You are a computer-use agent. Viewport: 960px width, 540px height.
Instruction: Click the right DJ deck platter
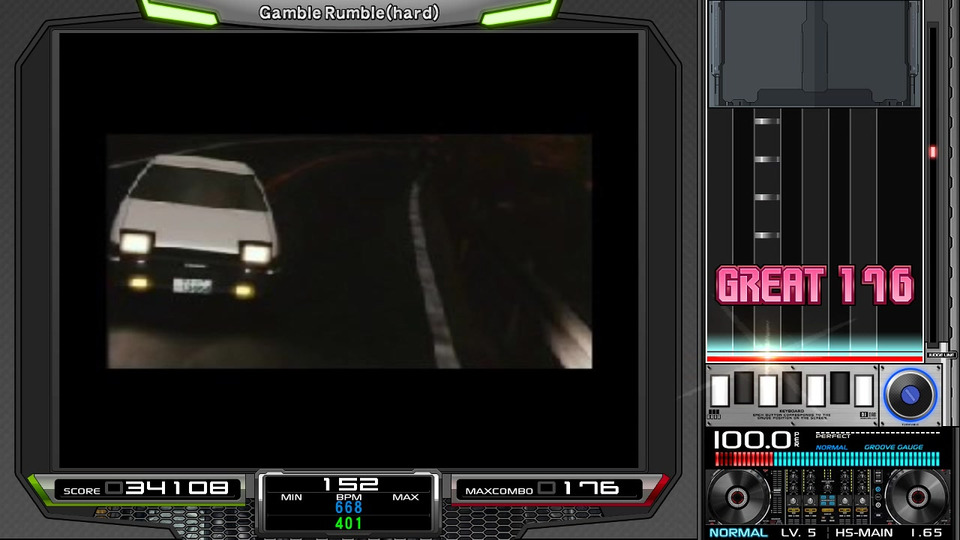coord(917,497)
